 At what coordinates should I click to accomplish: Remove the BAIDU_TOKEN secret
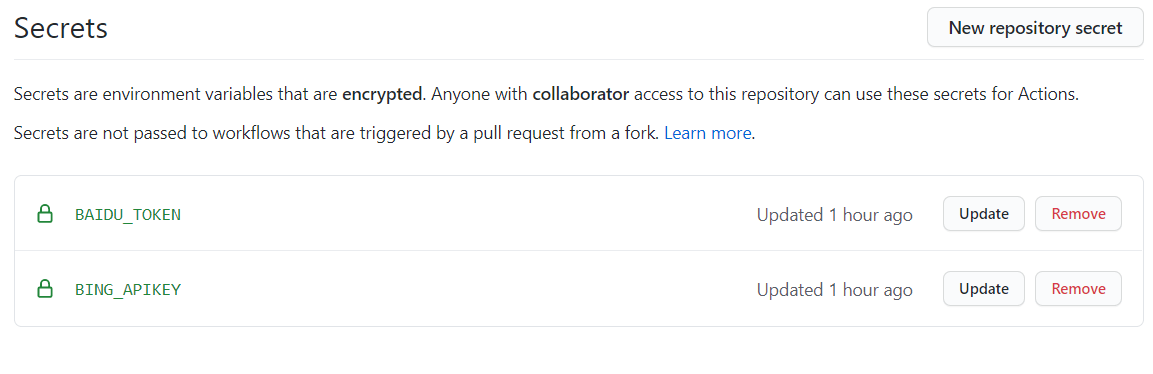pyautogui.click(x=1078, y=214)
